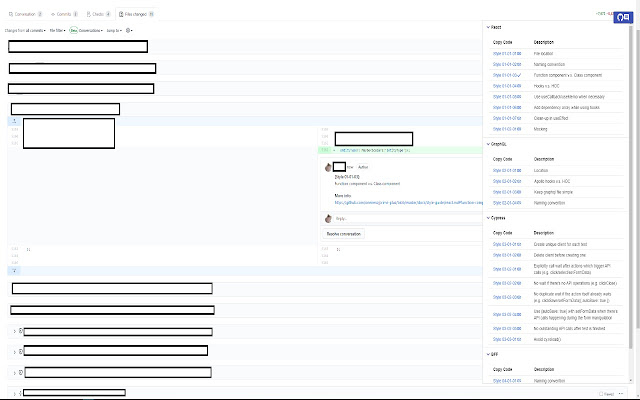Screen dimensions: 640x400
Task: Copy code for Use useCallback/useMemo row
Action: 507,97
